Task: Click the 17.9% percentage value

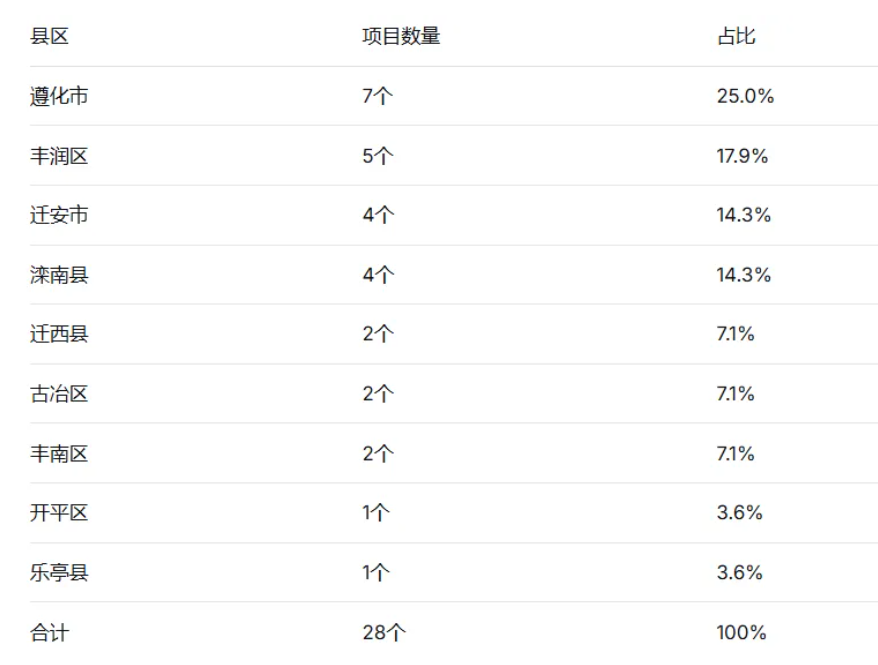Action: [x=742, y=156]
